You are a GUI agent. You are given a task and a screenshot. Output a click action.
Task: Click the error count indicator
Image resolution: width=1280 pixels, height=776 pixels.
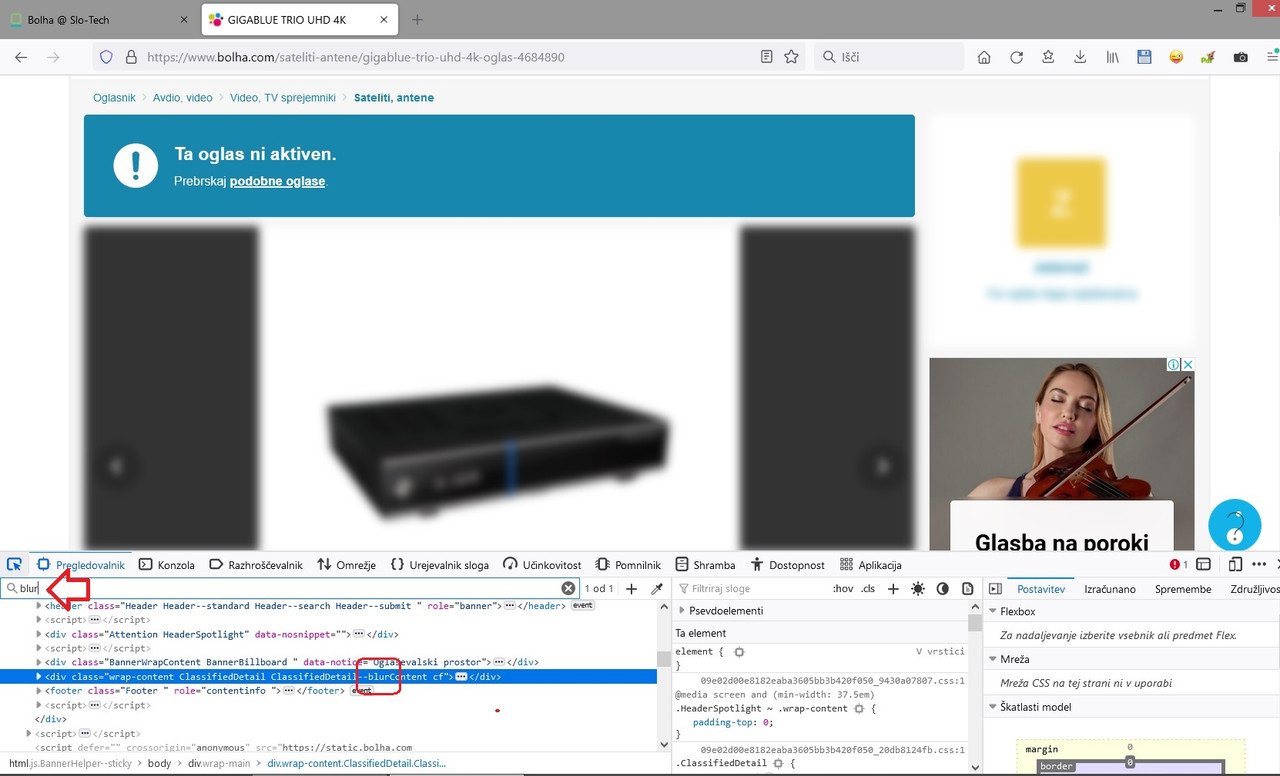click(1179, 565)
